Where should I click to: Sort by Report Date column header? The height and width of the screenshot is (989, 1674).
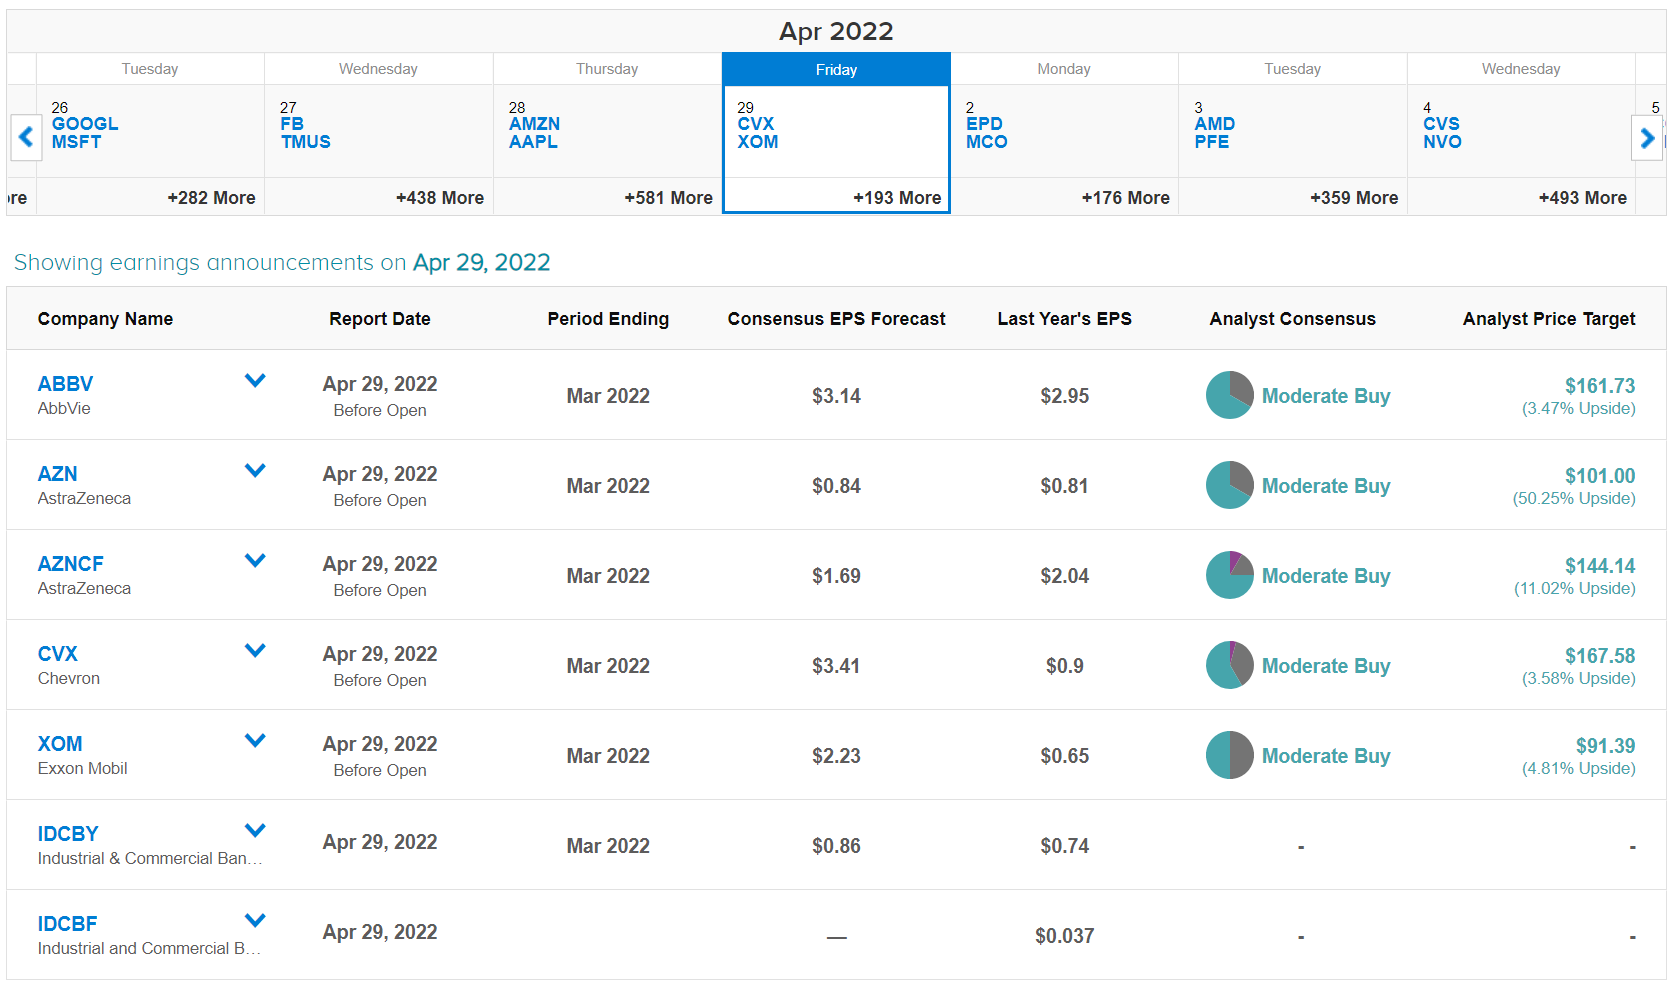click(380, 319)
